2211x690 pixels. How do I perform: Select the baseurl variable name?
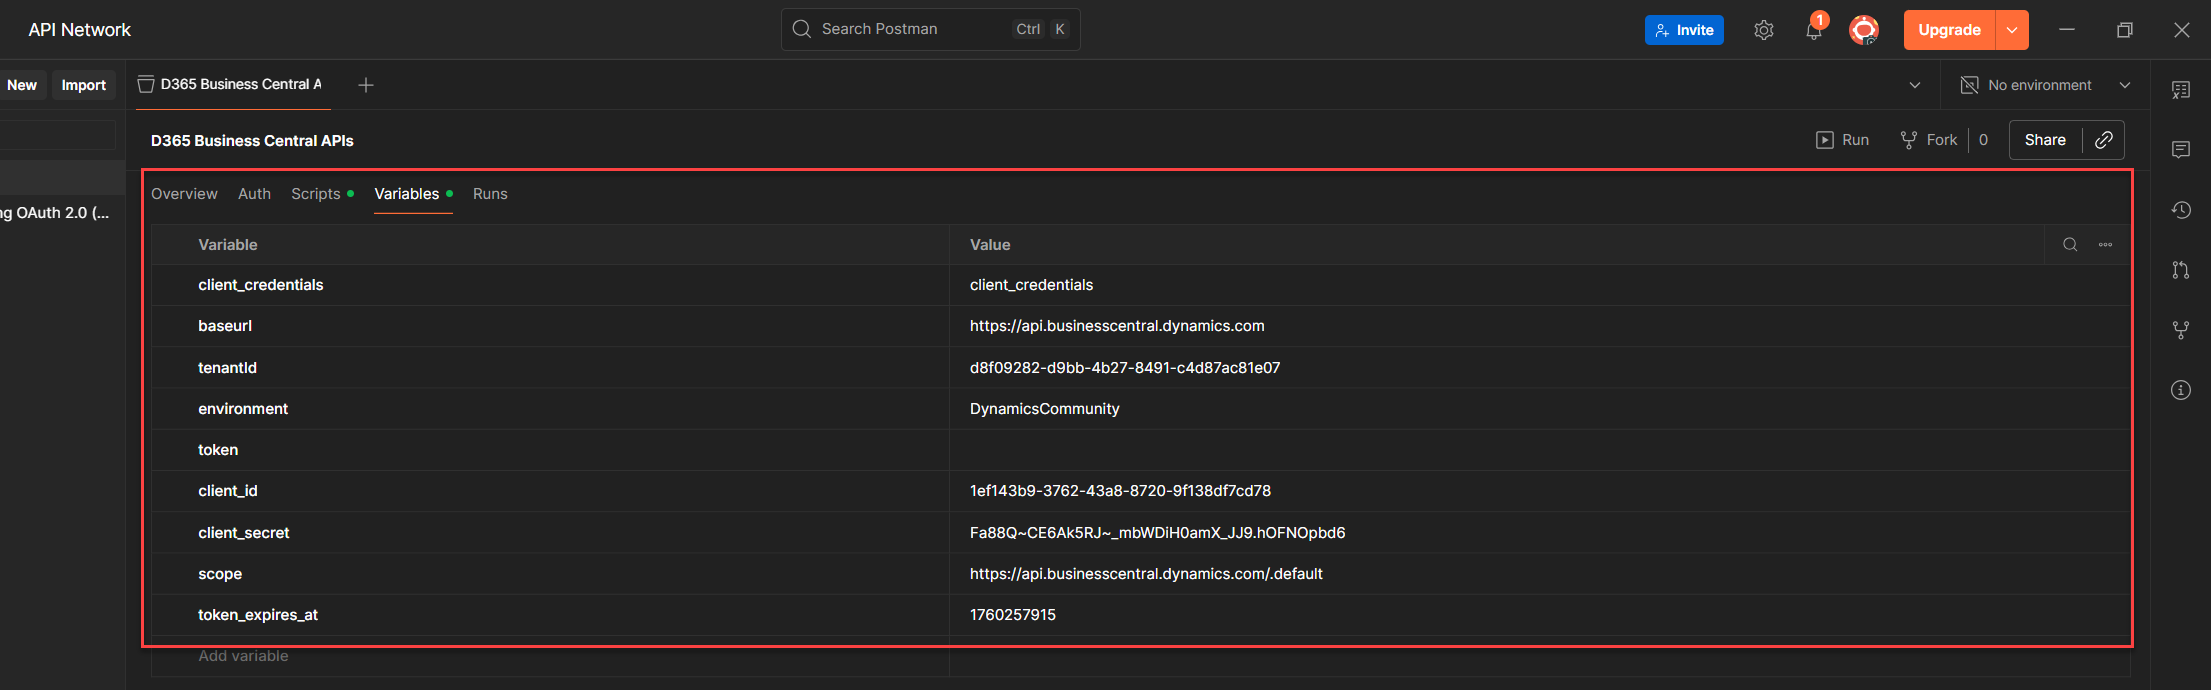225,326
